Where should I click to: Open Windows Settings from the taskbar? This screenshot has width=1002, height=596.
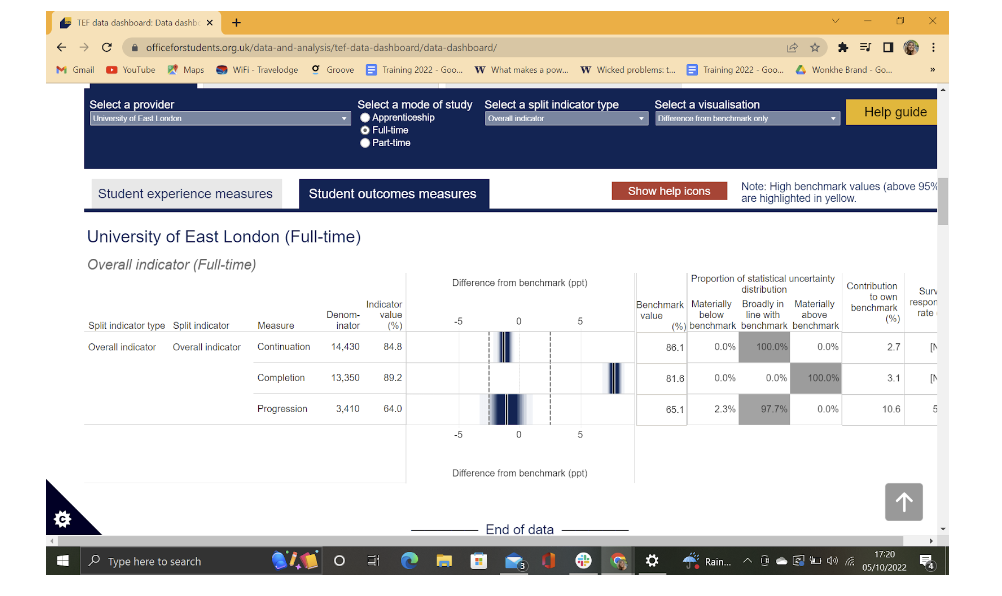pyautogui.click(x=652, y=561)
